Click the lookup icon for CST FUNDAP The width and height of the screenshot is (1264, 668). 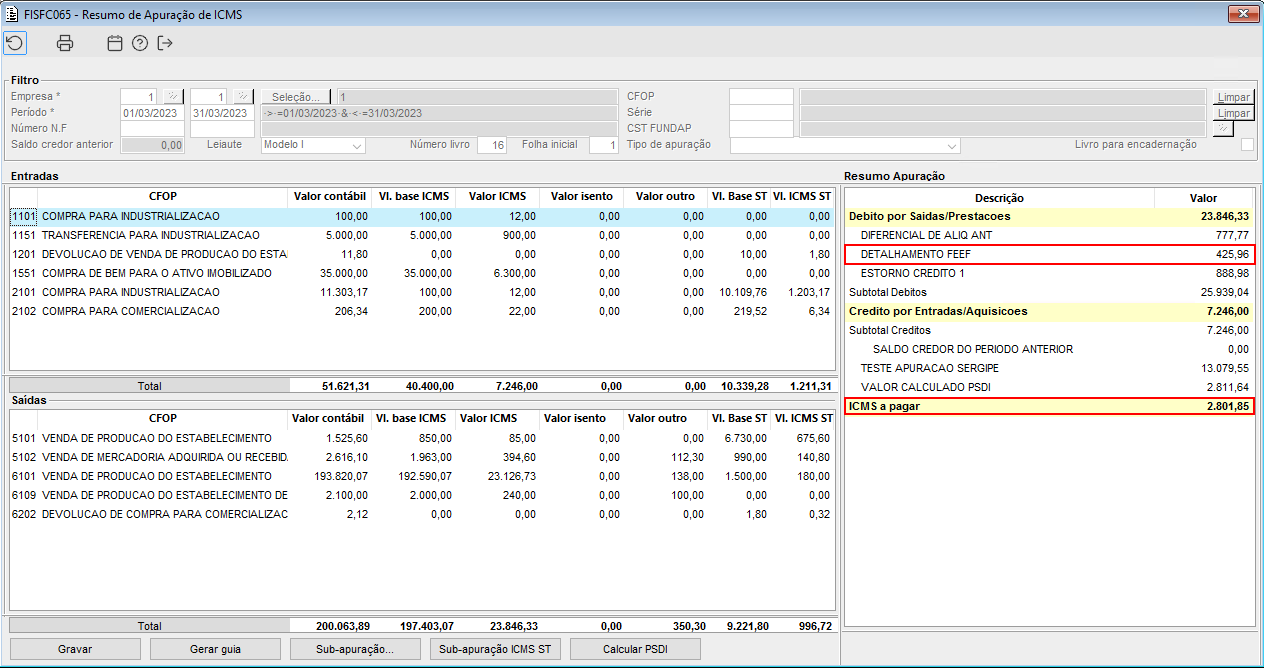[1223, 129]
